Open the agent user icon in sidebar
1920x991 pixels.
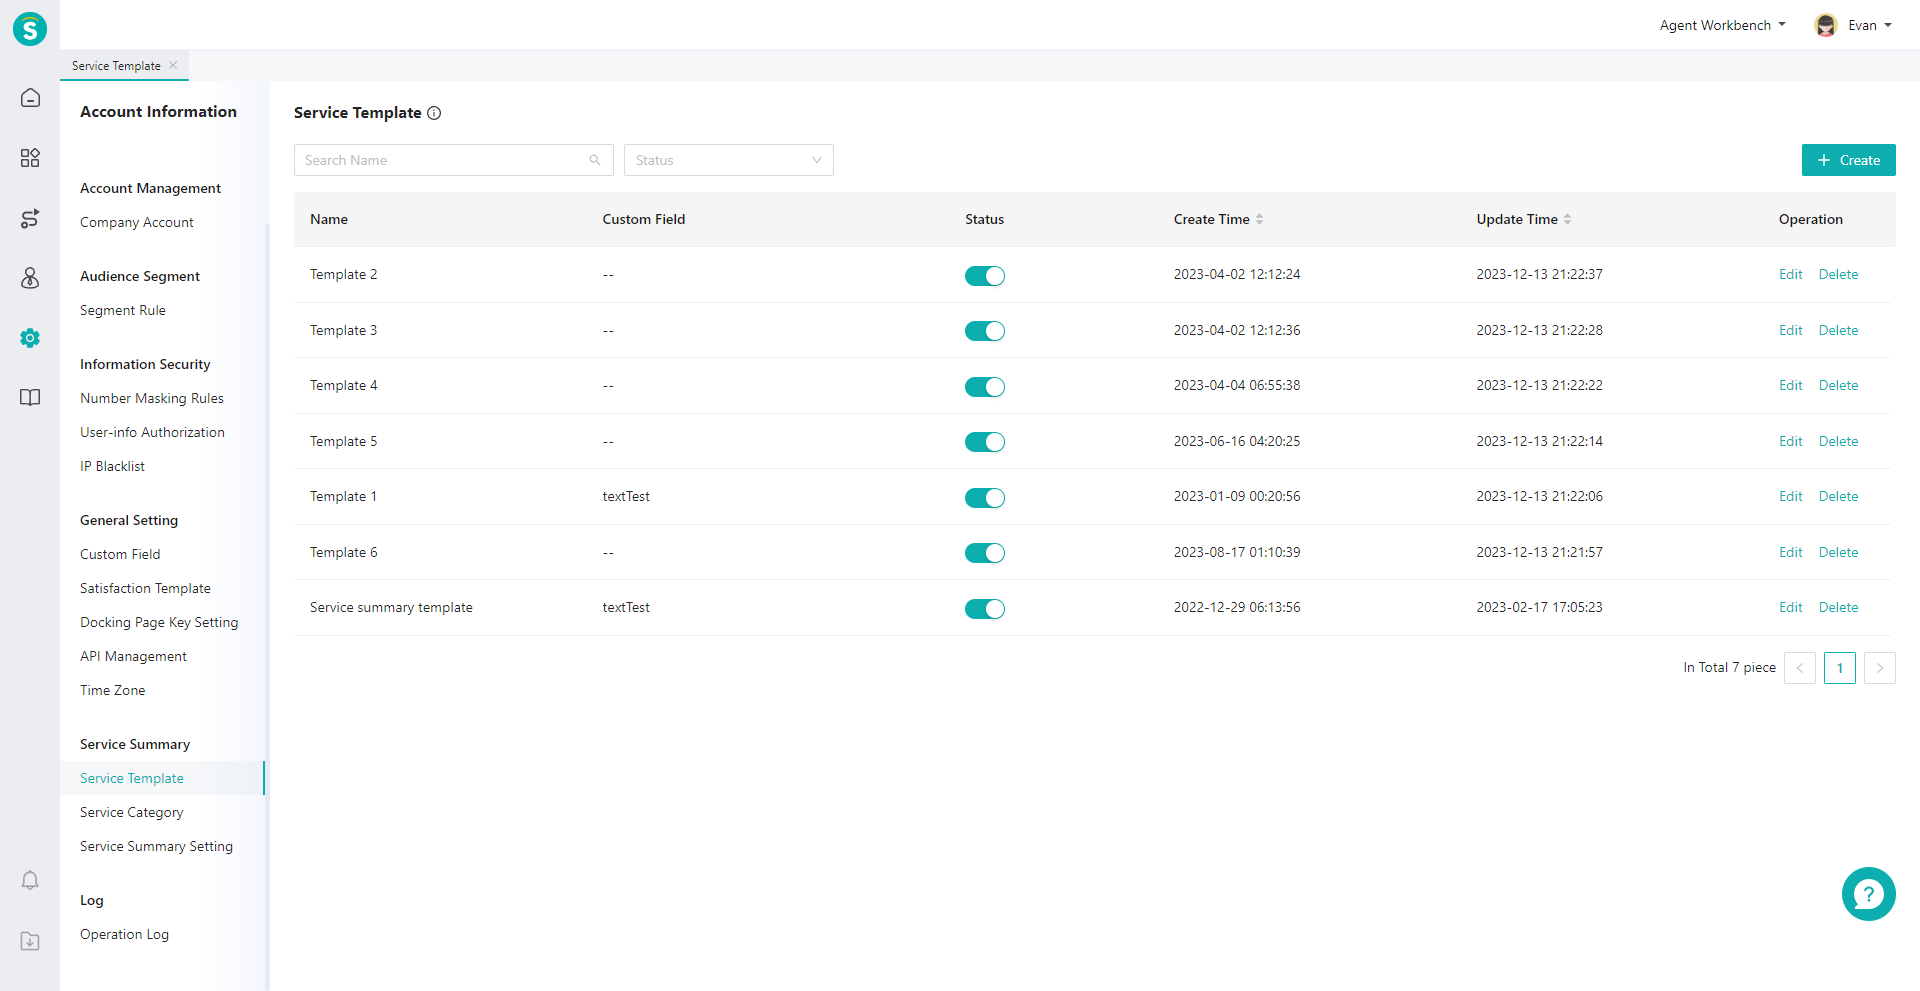(30, 278)
